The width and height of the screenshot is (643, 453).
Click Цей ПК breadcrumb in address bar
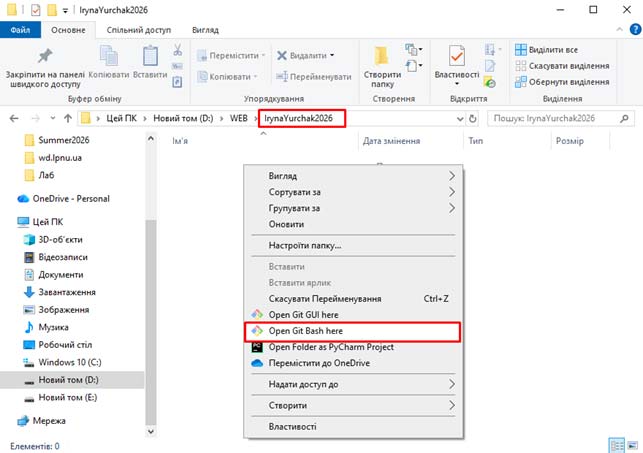(121, 118)
